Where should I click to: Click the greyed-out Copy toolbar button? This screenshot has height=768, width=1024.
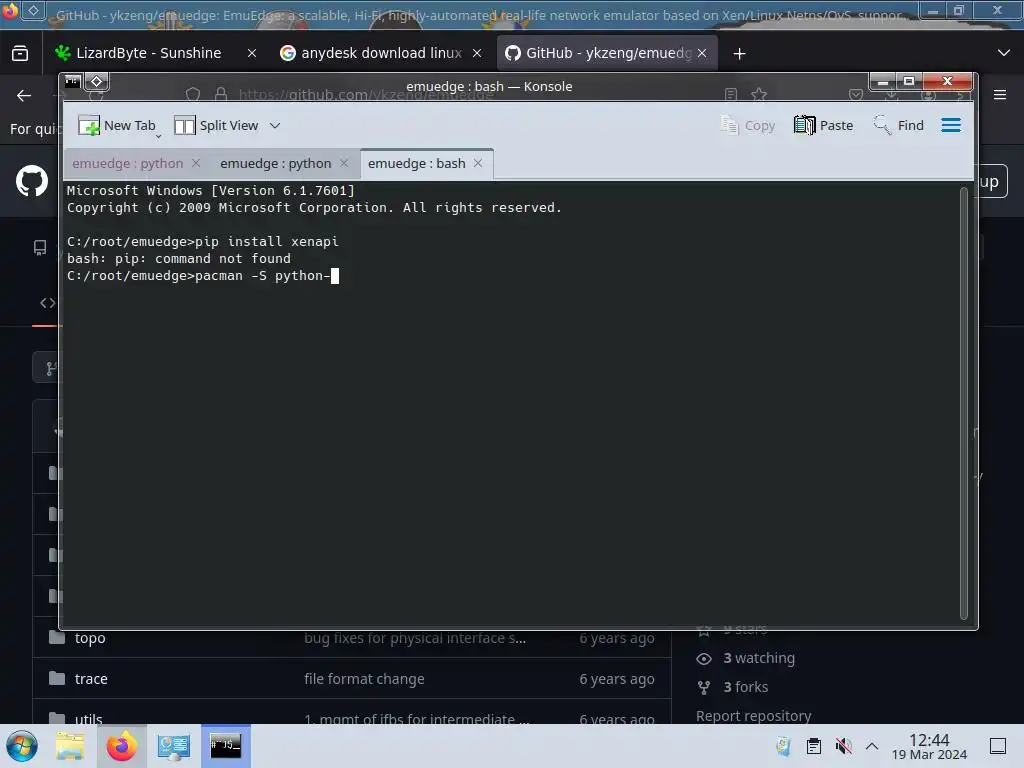[x=747, y=125]
